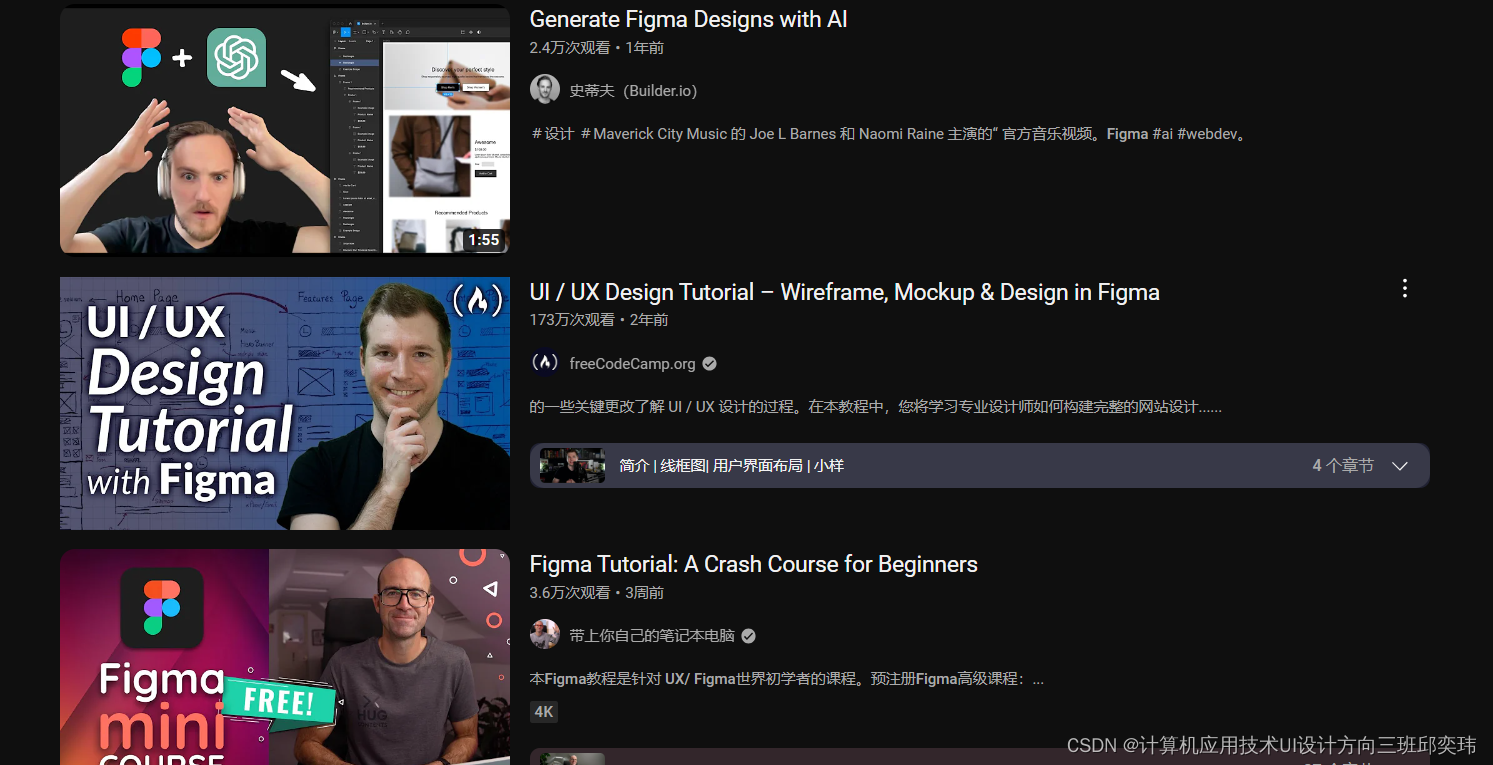Open the 史蒂夫 (Builder.io) channel name
The width and height of the screenshot is (1493, 765).
click(x=633, y=90)
